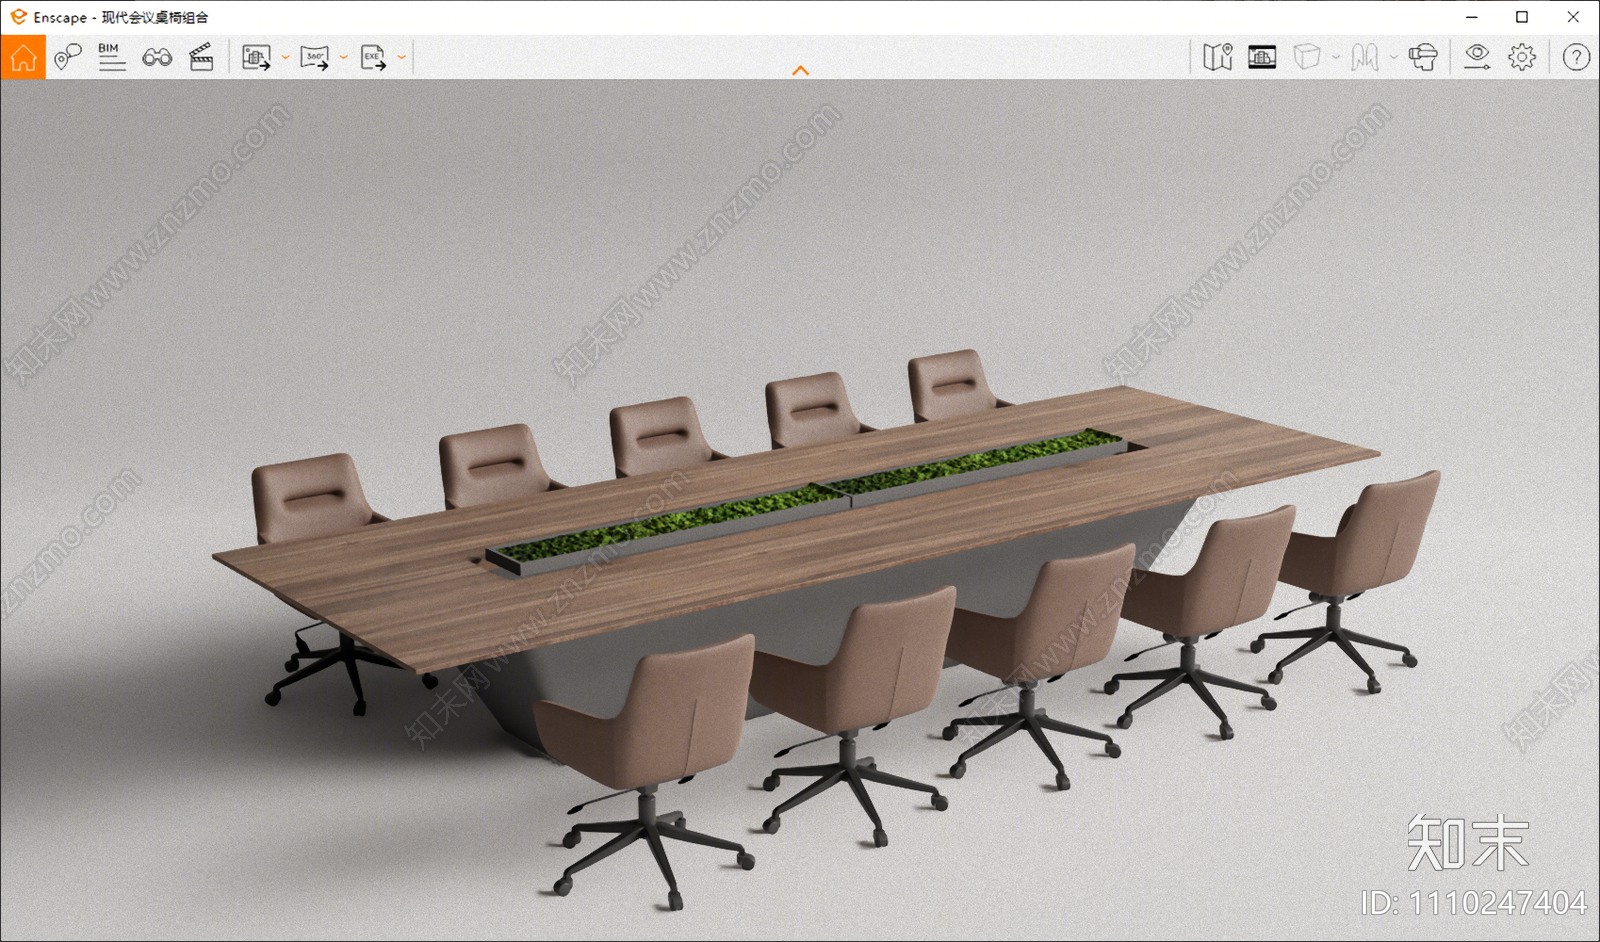
Task: Collapse the toolbar with orange chevron
Action: click(800, 70)
